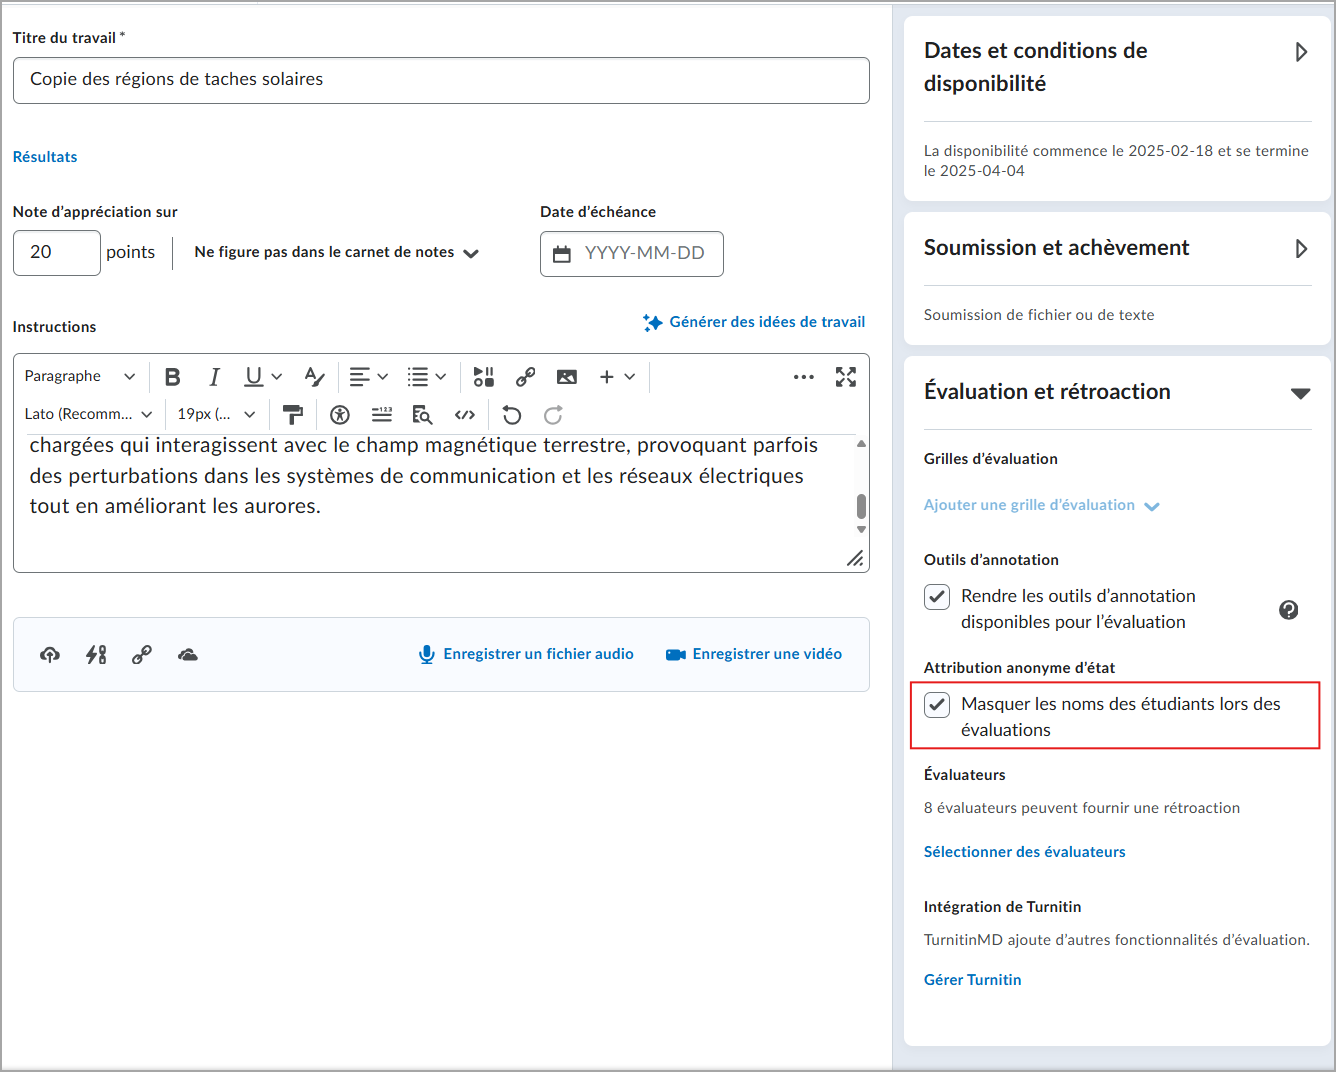Viewport: 1336px width, 1072px height.
Task: Check accessibility of the instructions content
Action: pos(339,414)
